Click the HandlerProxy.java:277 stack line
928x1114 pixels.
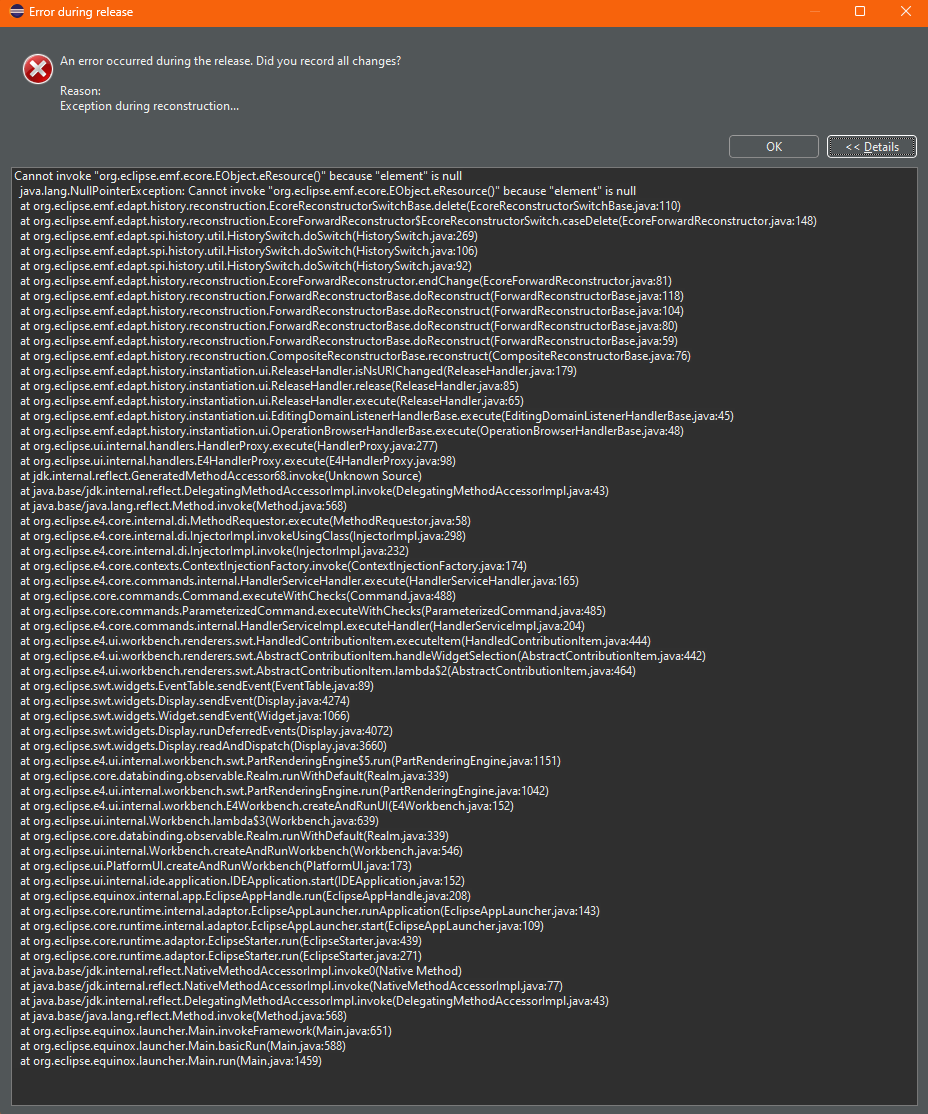pos(229,445)
